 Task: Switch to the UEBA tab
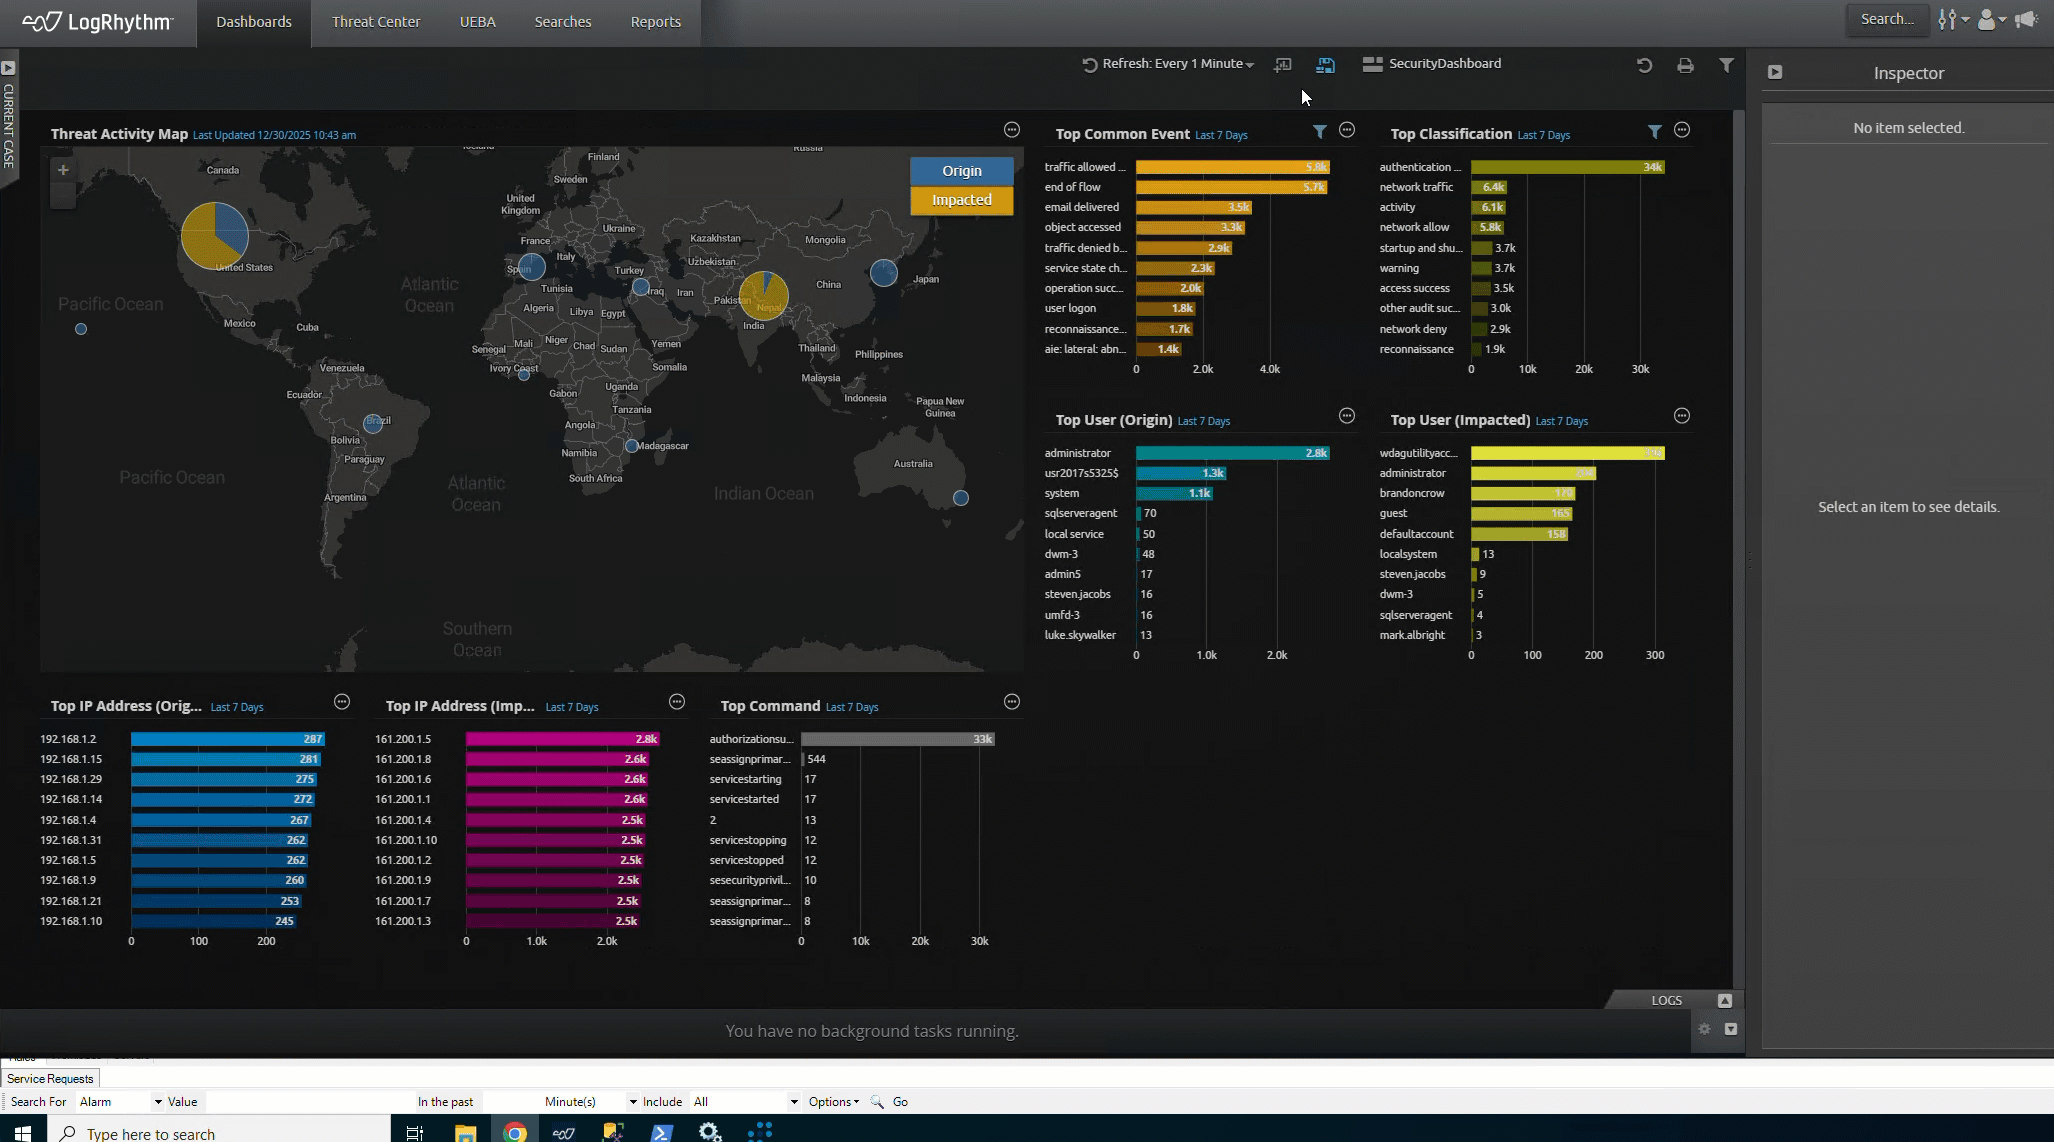click(478, 21)
